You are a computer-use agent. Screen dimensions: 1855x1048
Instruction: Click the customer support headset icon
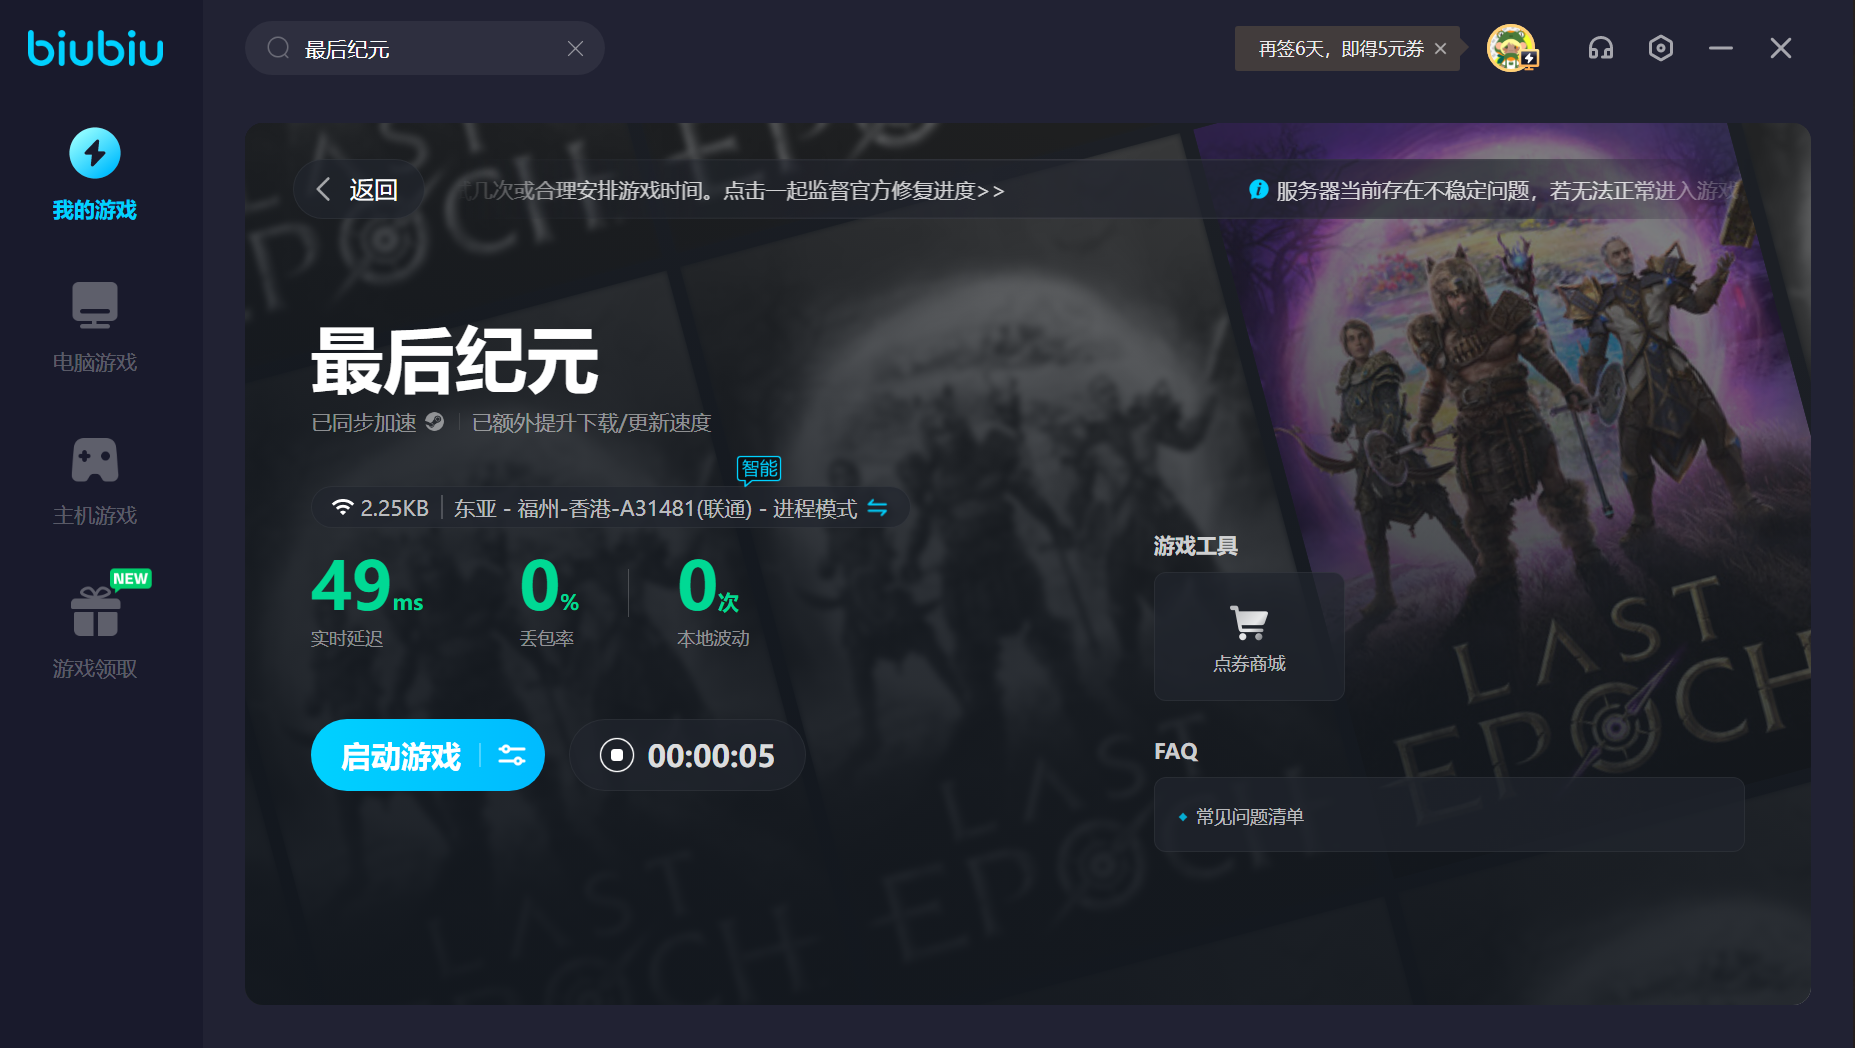[x=1600, y=48]
